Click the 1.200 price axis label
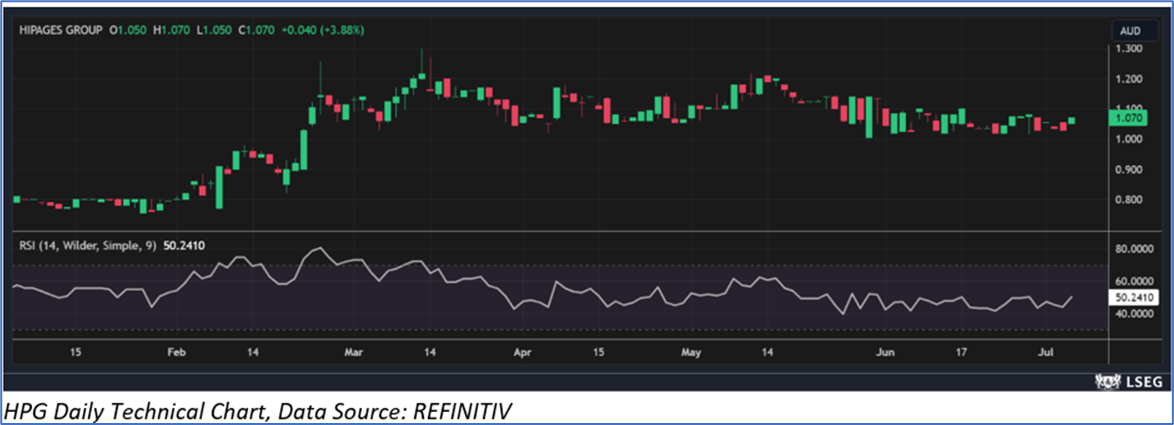Viewport: 1174px width, 425px height. click(1128, 79)
